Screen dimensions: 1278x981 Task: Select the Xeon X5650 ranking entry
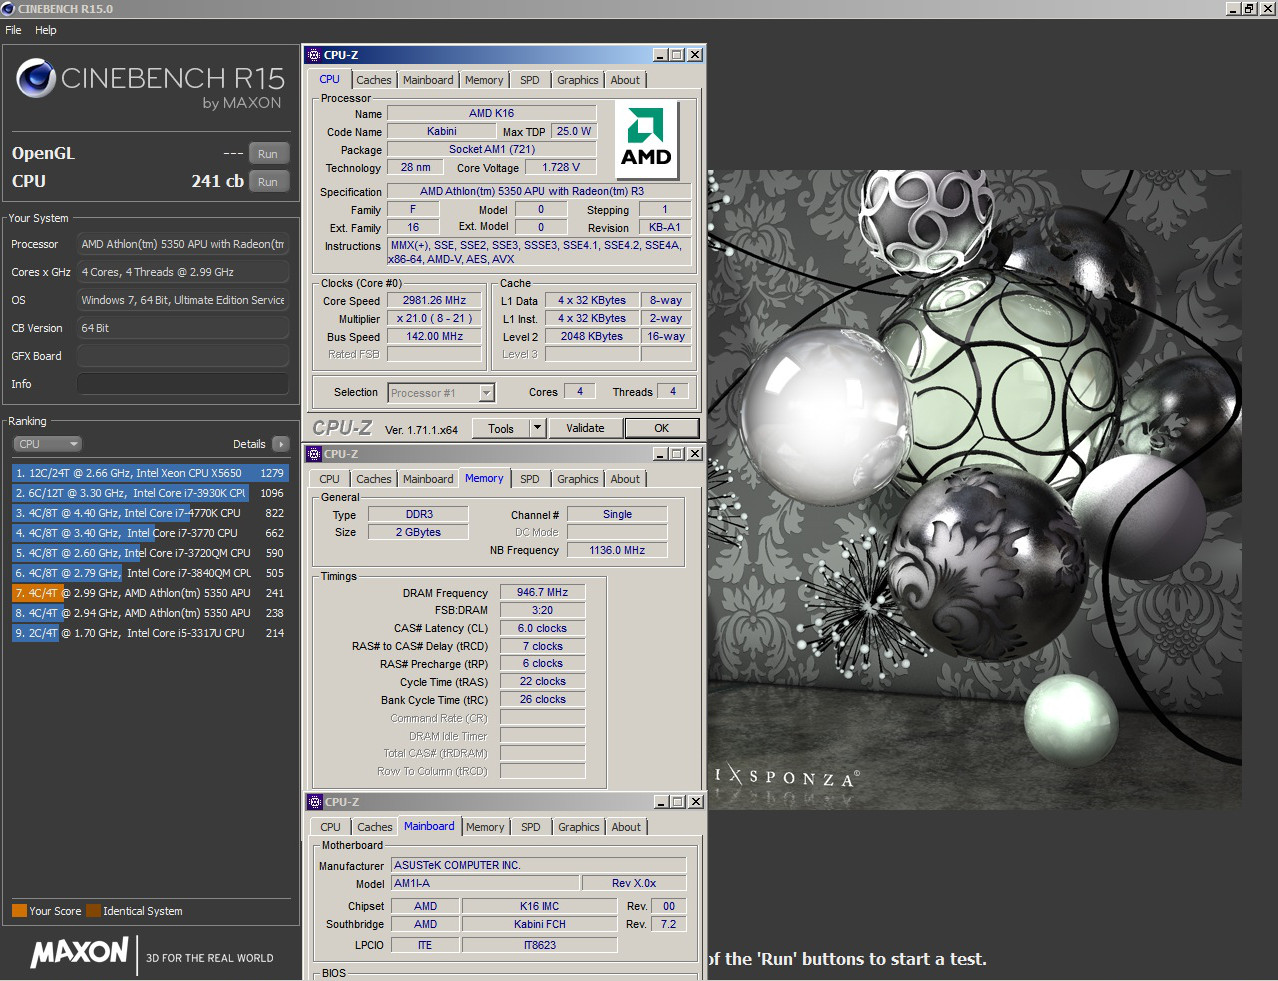[x=150, y=473]
